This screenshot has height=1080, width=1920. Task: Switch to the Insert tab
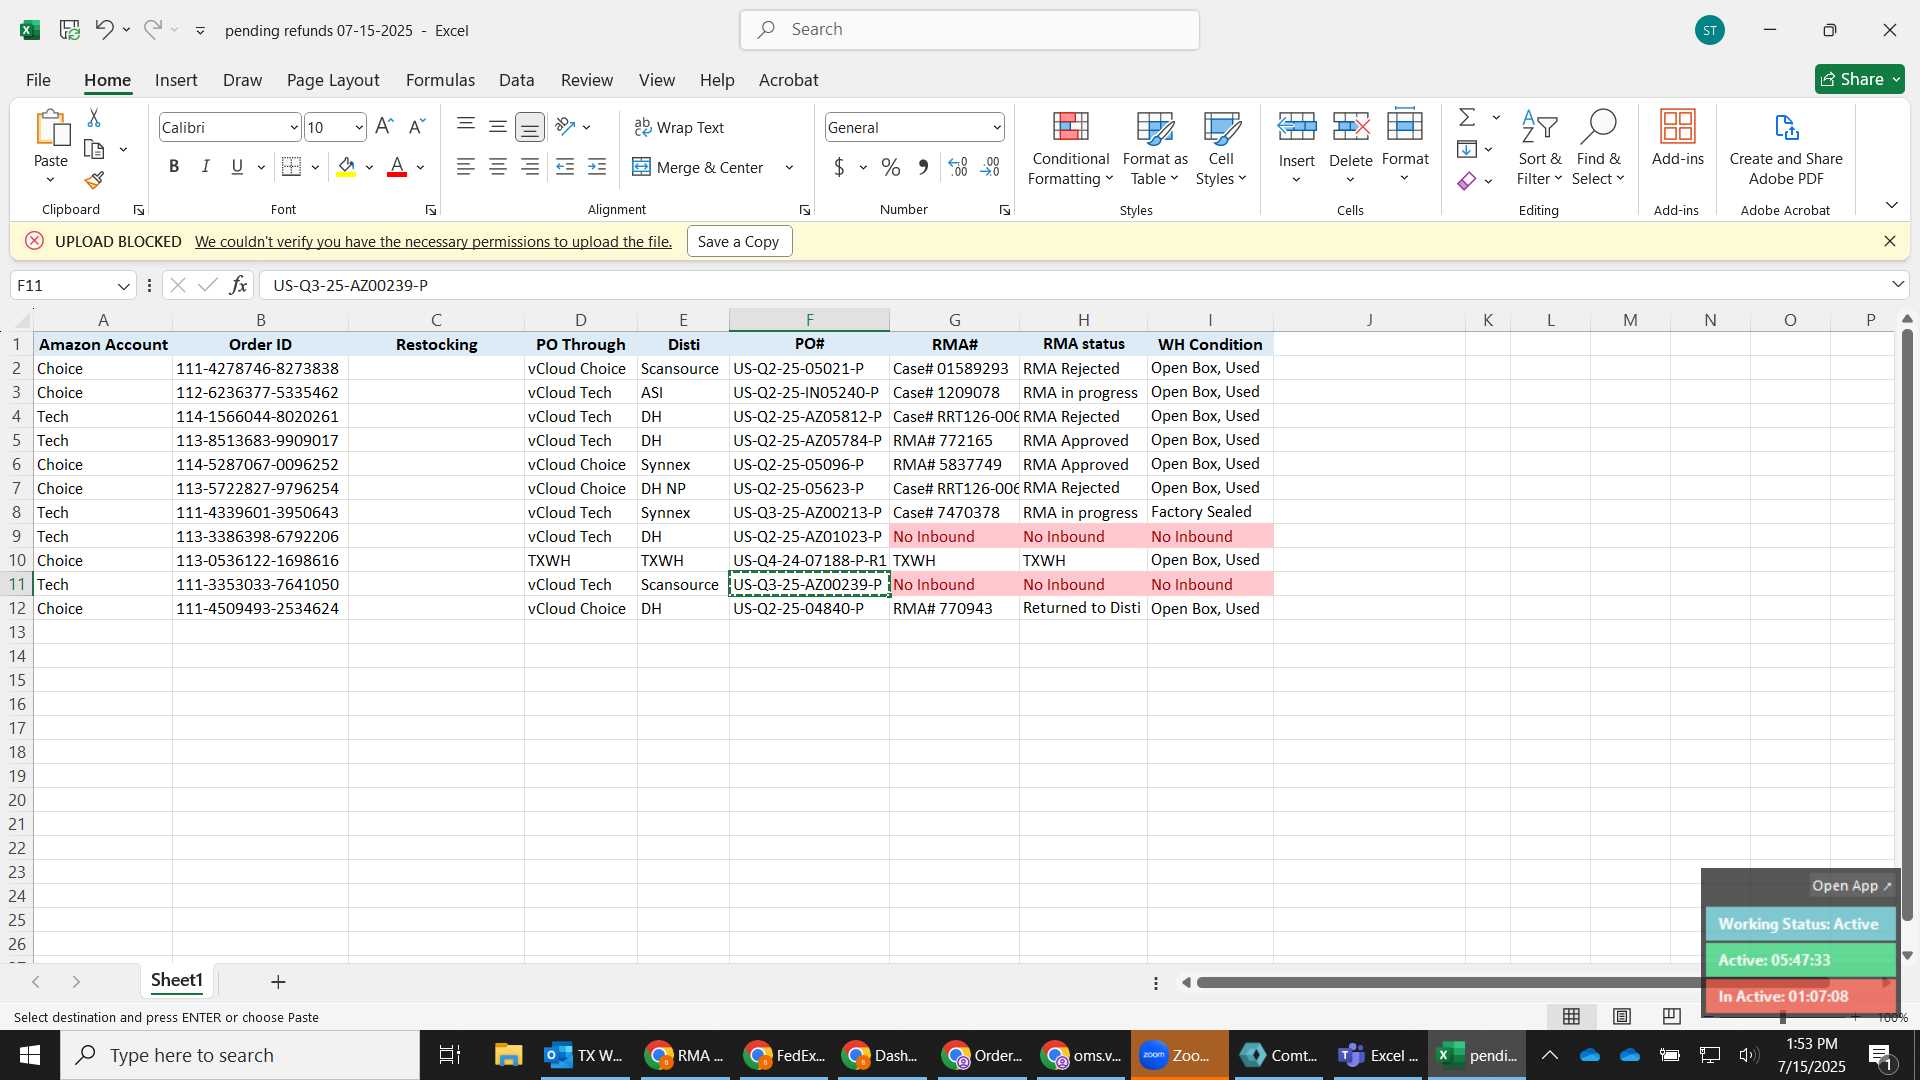coord(176,80)
